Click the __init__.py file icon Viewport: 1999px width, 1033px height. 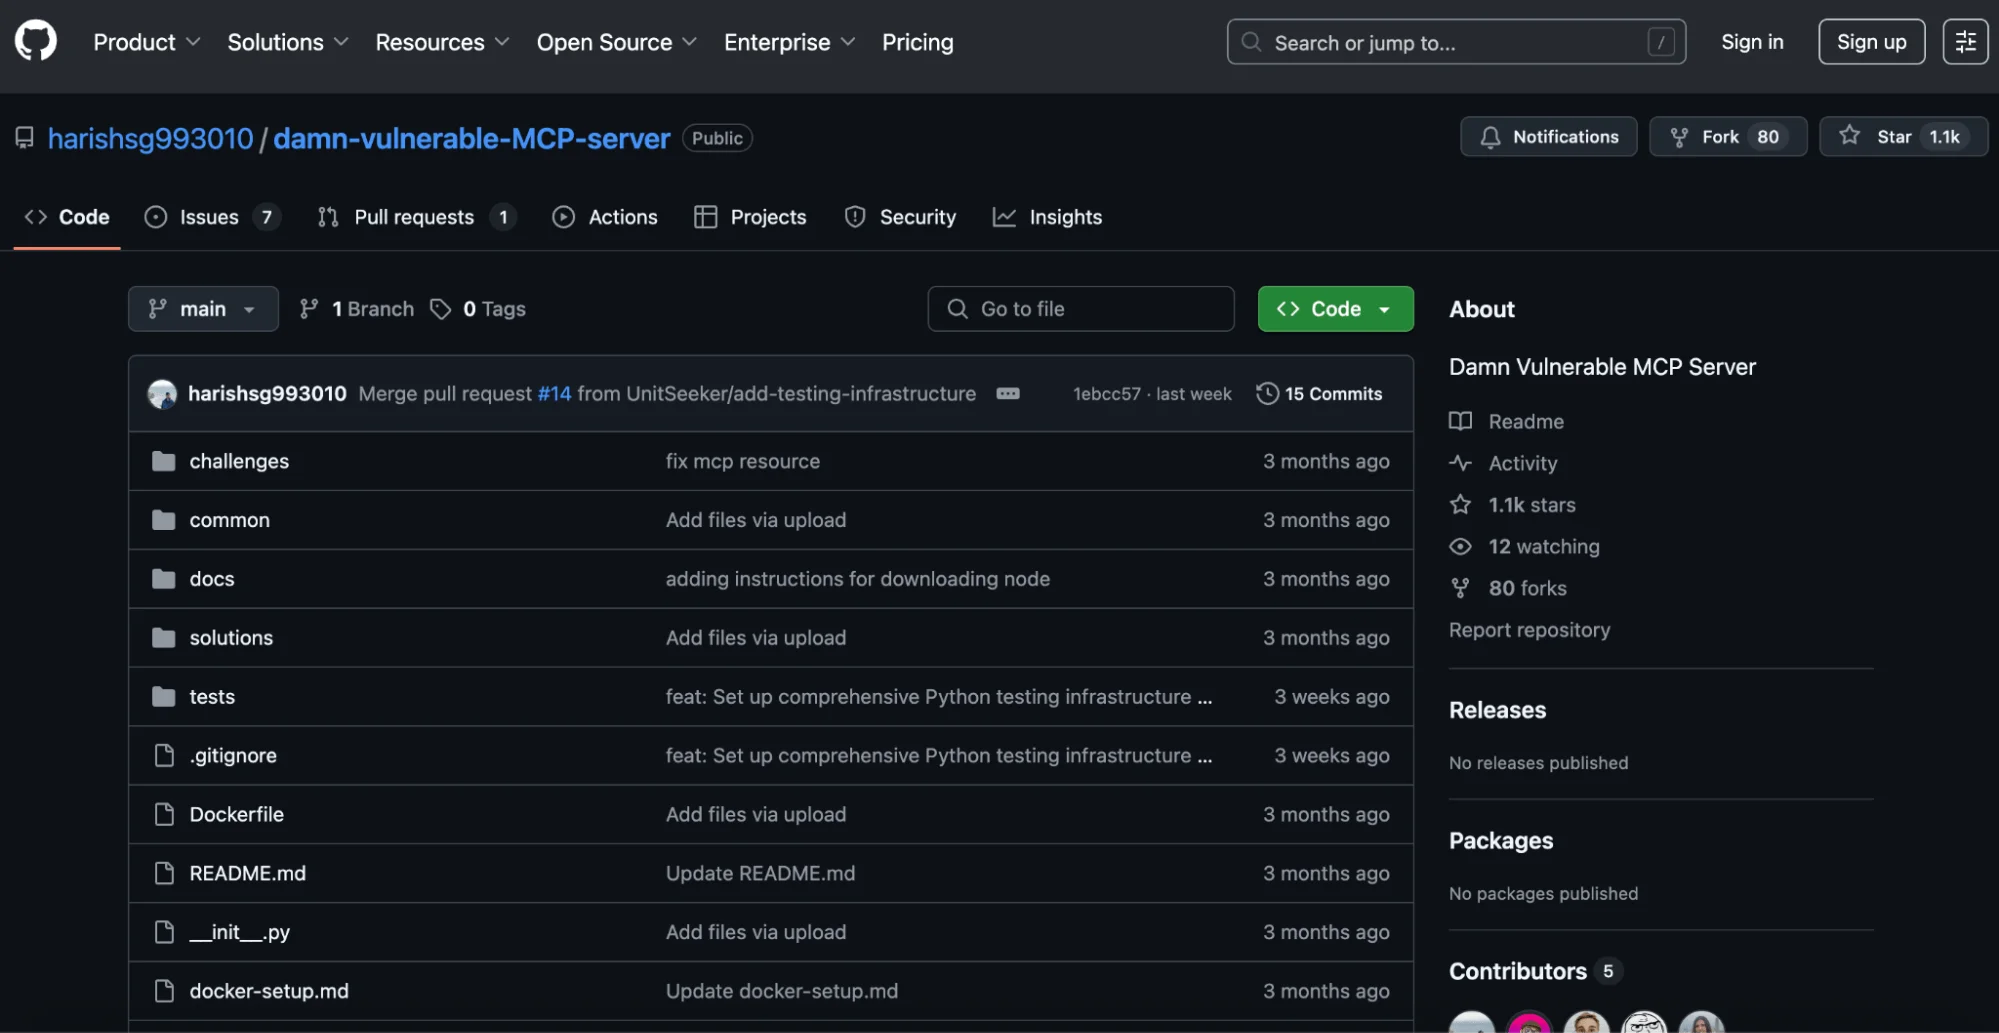click(x=164, y=933)
